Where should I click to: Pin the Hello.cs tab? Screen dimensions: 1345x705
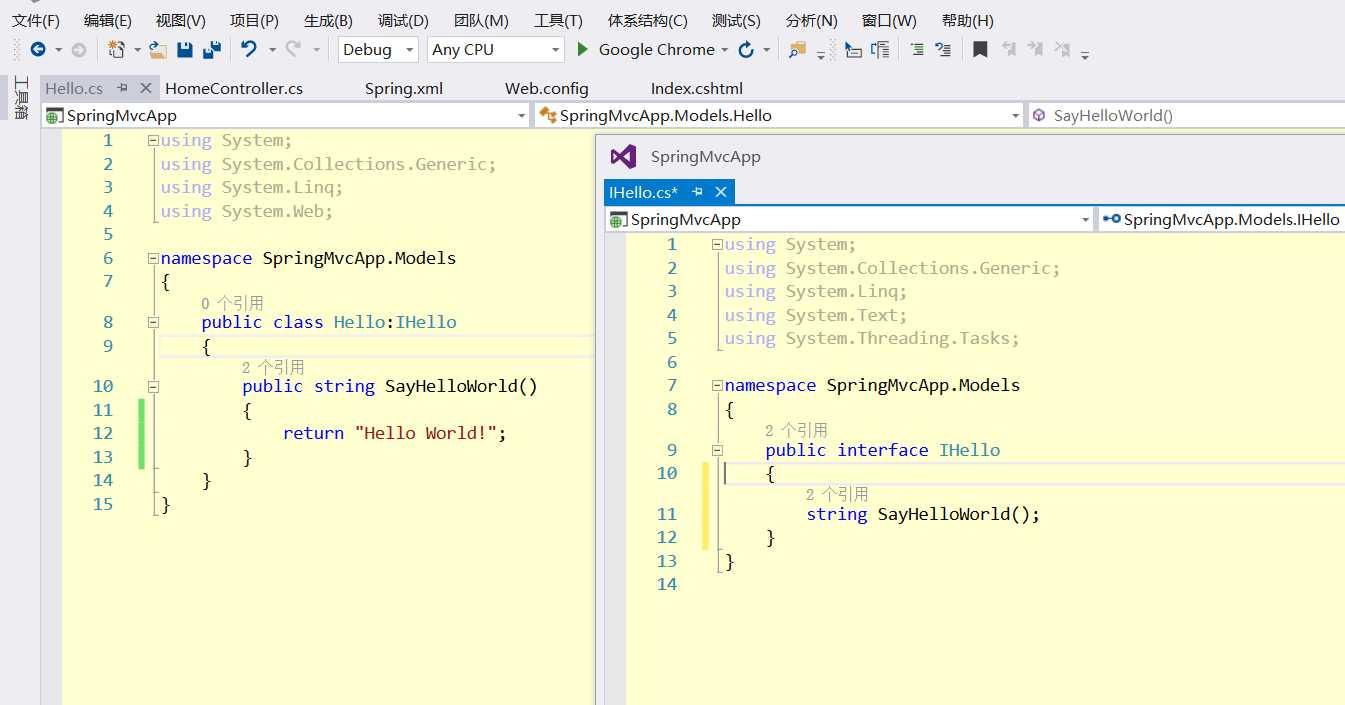click(123, 88)
